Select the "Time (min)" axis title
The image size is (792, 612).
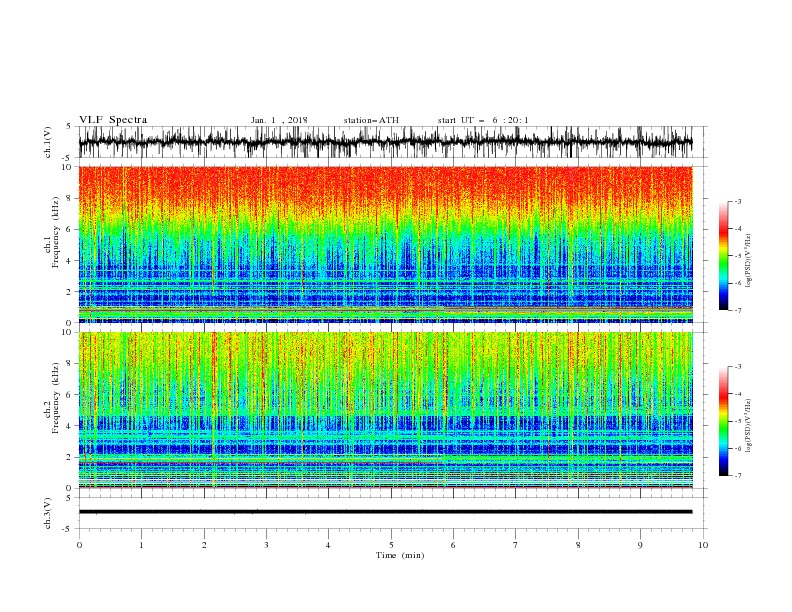click(x=400, y=555)
